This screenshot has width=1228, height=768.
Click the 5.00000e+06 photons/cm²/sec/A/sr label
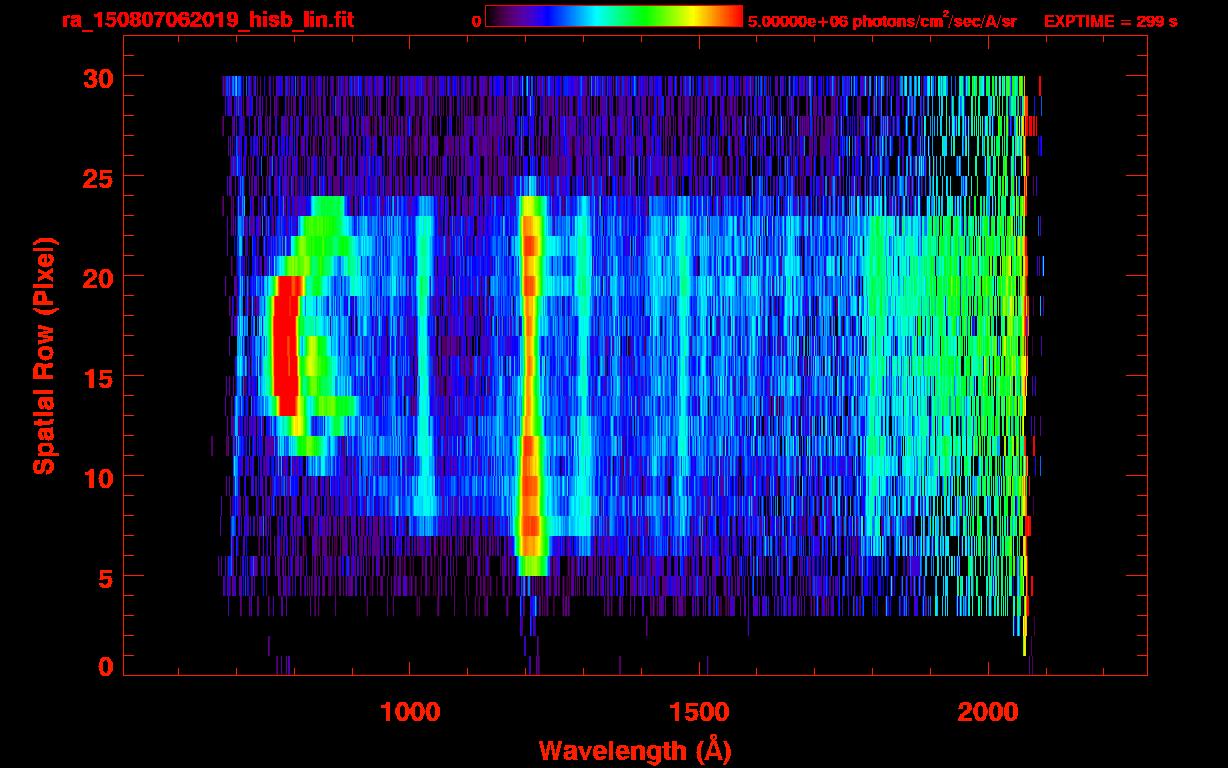pyautogui.click(x=882, y=20)
